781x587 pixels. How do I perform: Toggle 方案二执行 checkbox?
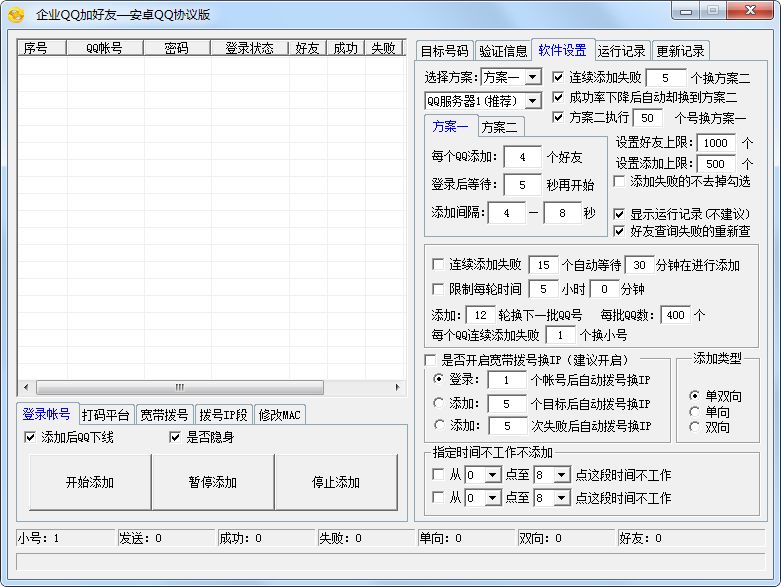(x=558, y=117)
